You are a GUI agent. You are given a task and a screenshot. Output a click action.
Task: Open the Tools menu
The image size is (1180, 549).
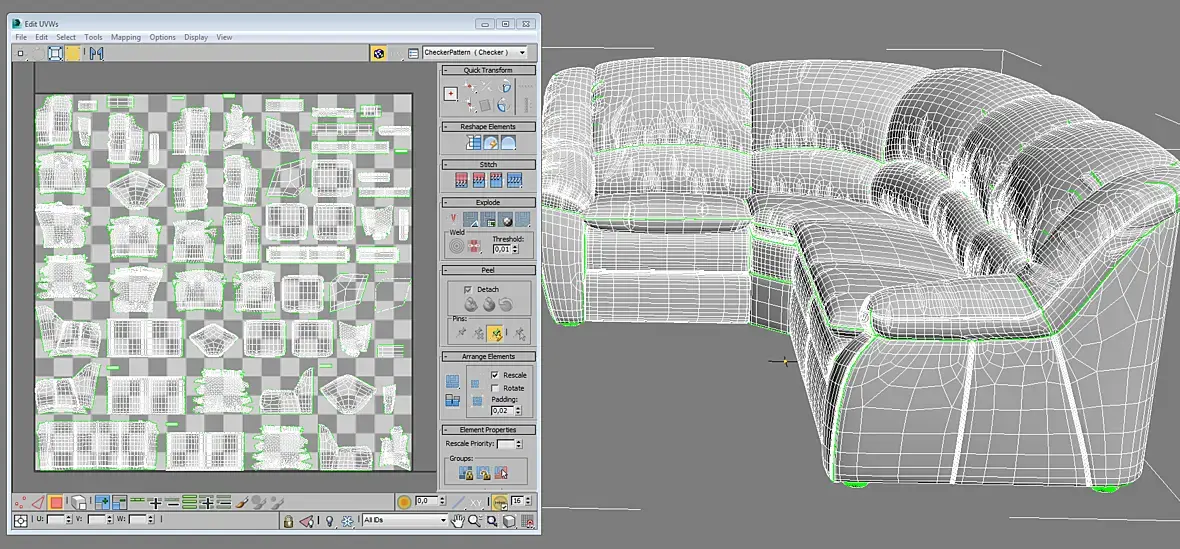[x=93, y=37]
